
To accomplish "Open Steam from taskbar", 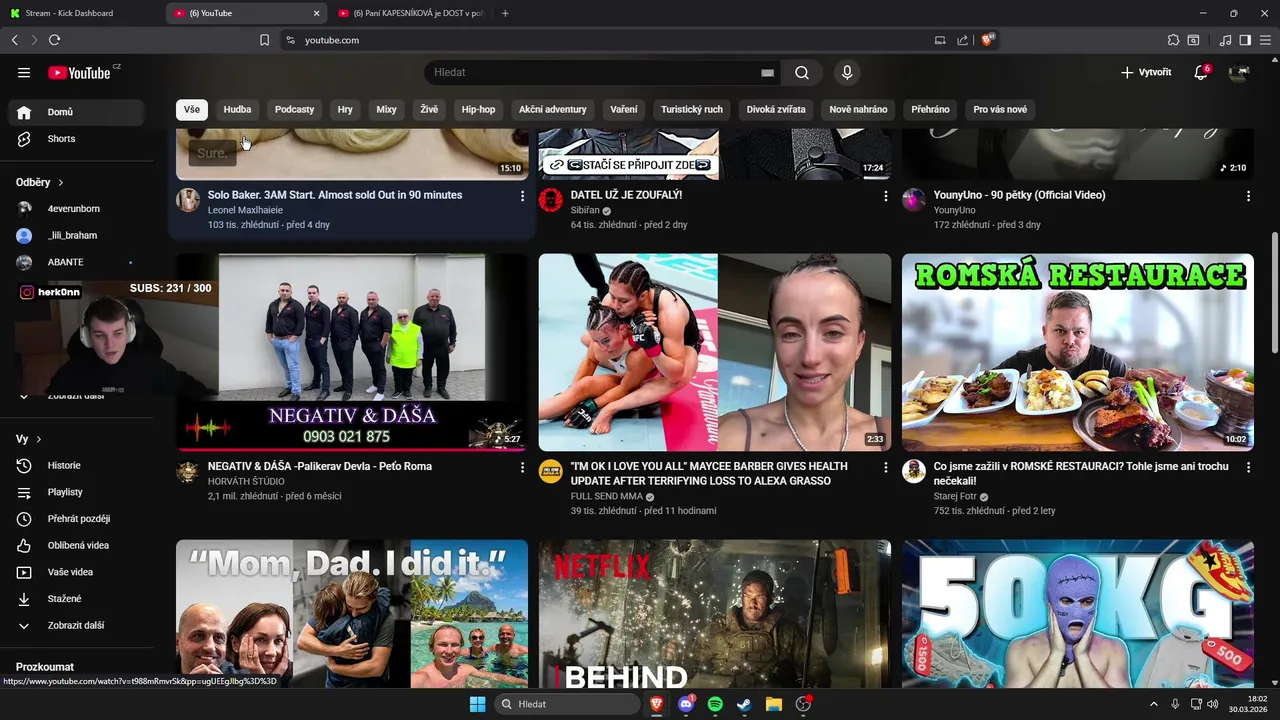I will (744, 704).
